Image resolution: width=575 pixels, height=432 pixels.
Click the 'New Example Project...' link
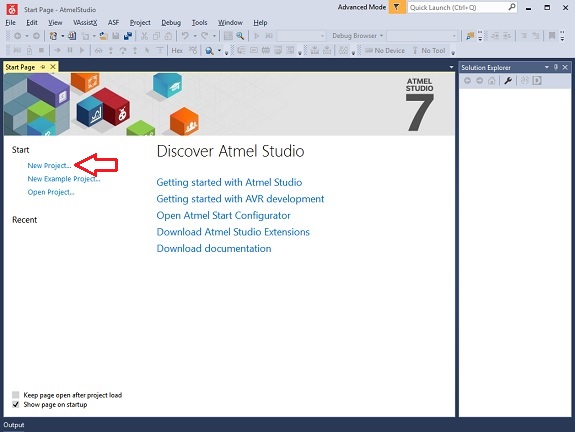64,179
